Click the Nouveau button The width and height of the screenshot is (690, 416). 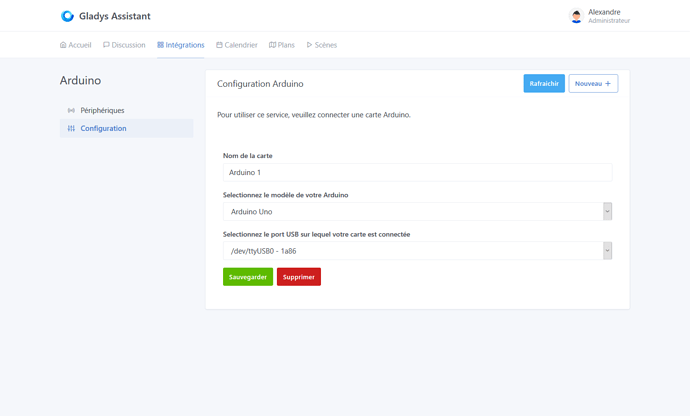pyautogui.click(x=593, y=84)
